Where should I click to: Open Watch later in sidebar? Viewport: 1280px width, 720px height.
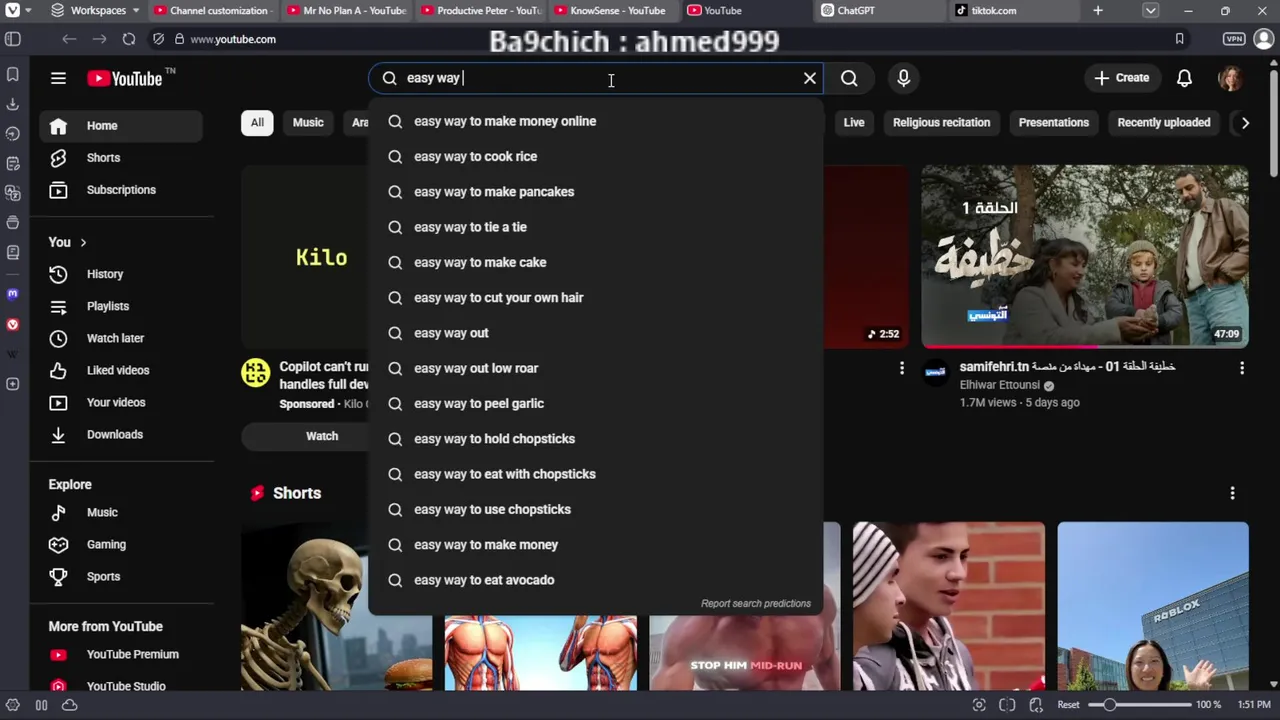(122, 338)
